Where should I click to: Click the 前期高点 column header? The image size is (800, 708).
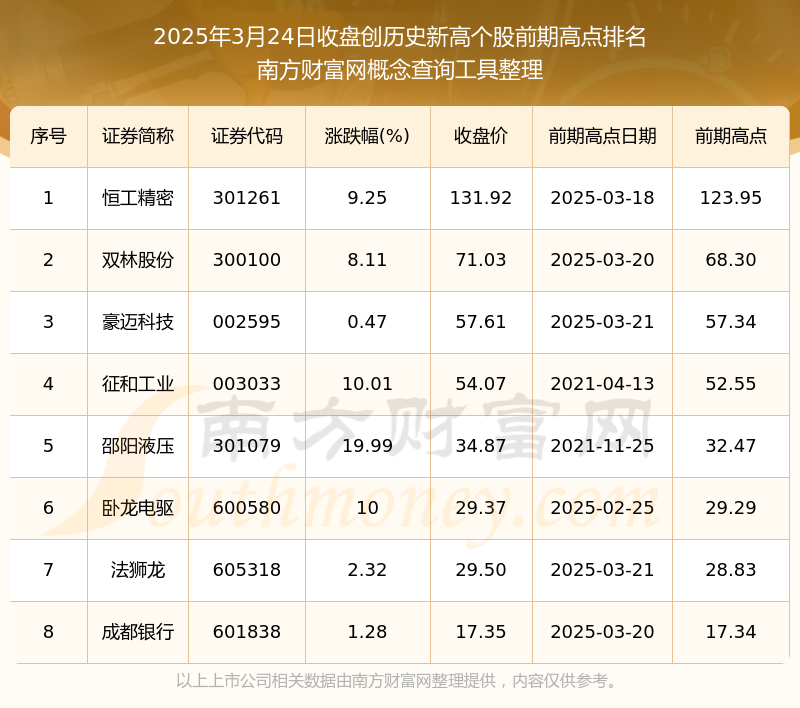(731, 136)
